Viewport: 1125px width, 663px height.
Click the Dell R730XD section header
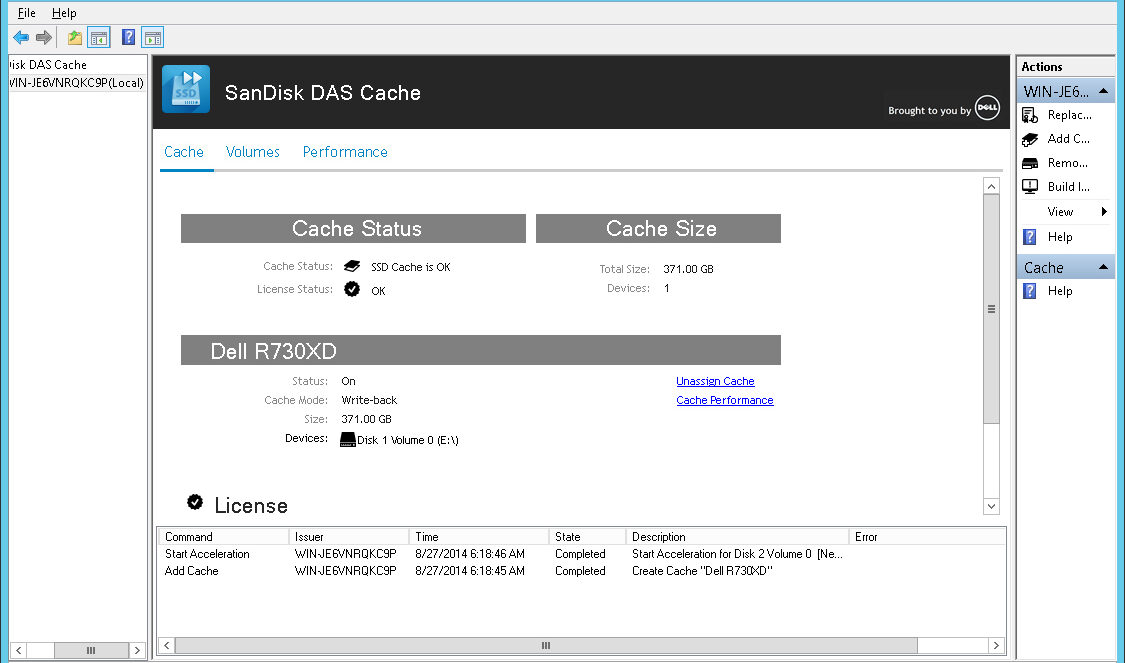click(x=481, y=350)
